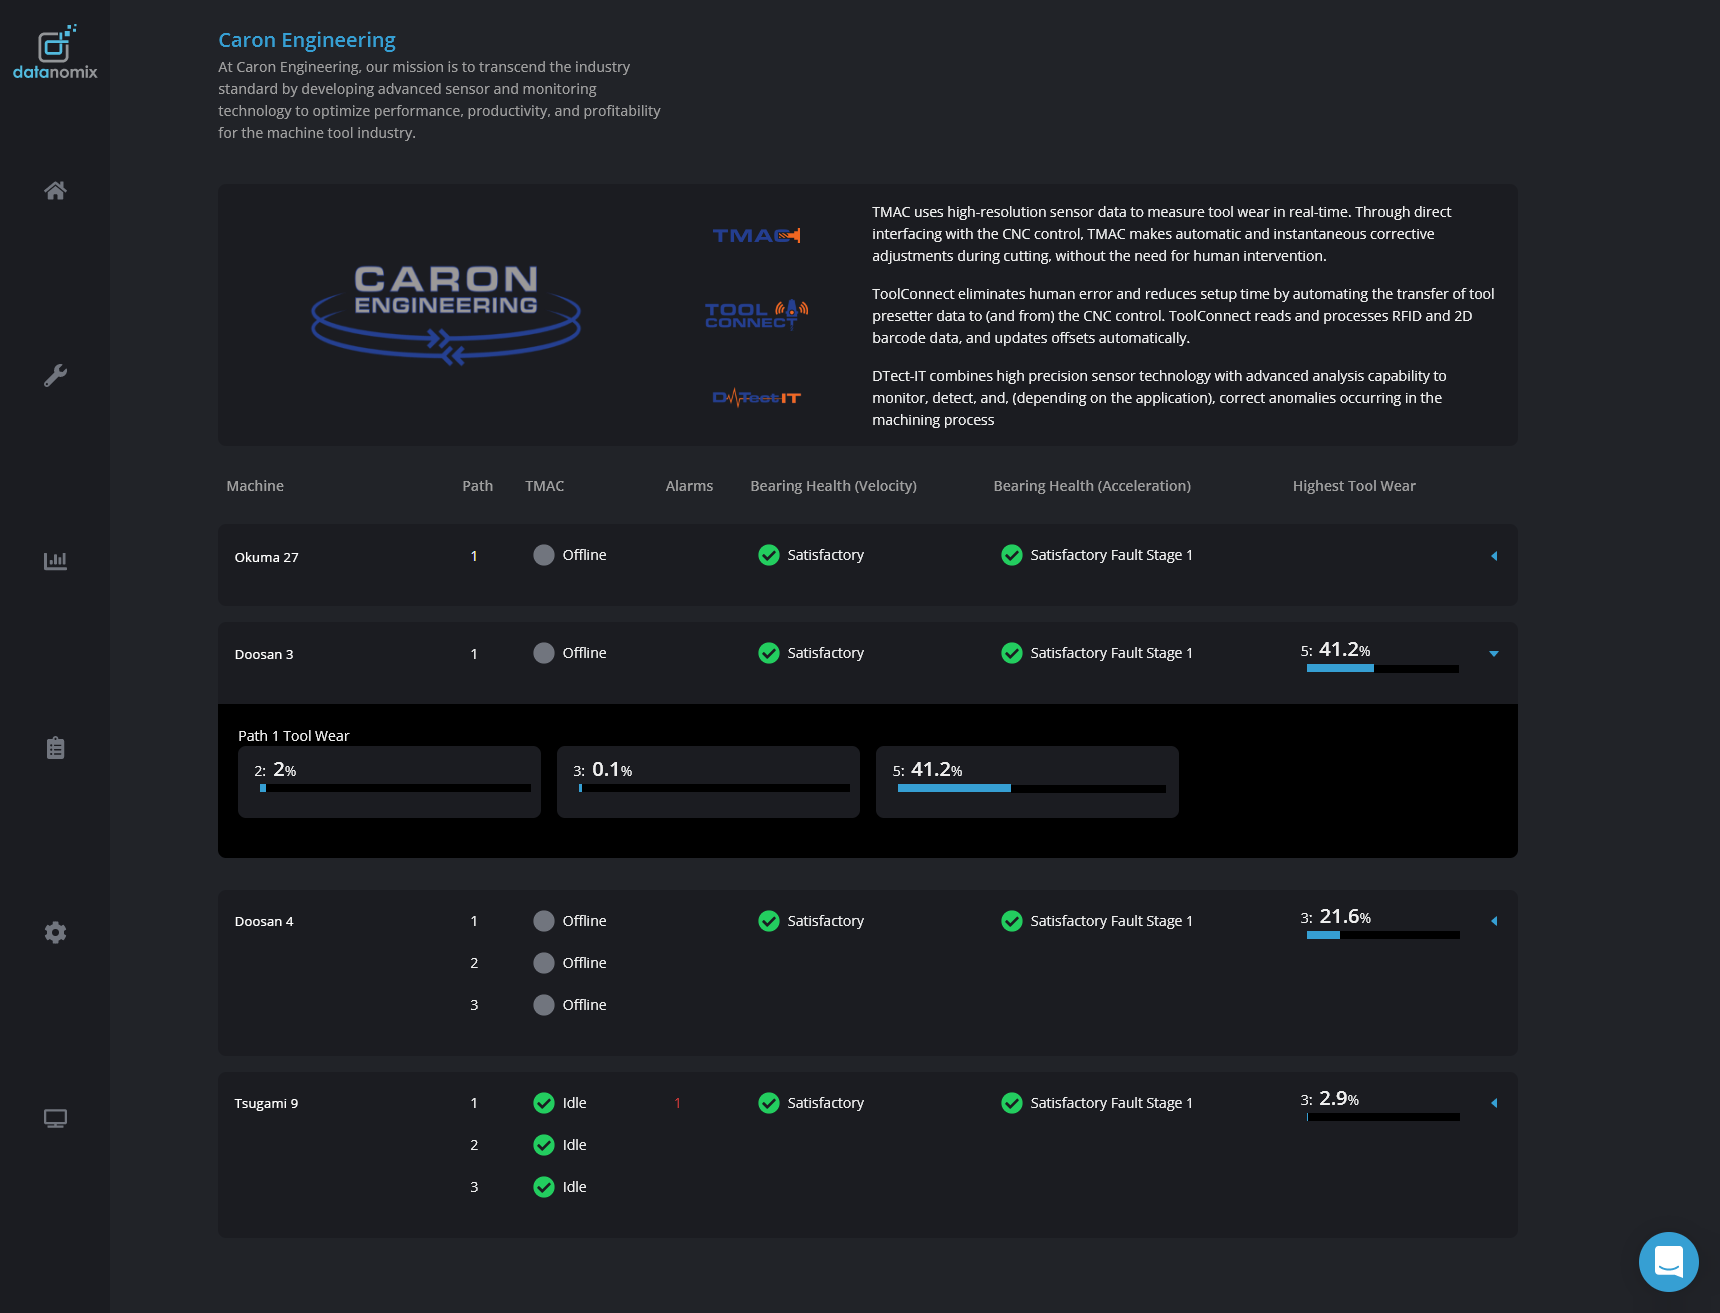Image resolution: width=1720 pixels, height=1313 pixels.
Task: Click Okuma 27 velocity satisfactory check icon
Action: click(769, 555)
